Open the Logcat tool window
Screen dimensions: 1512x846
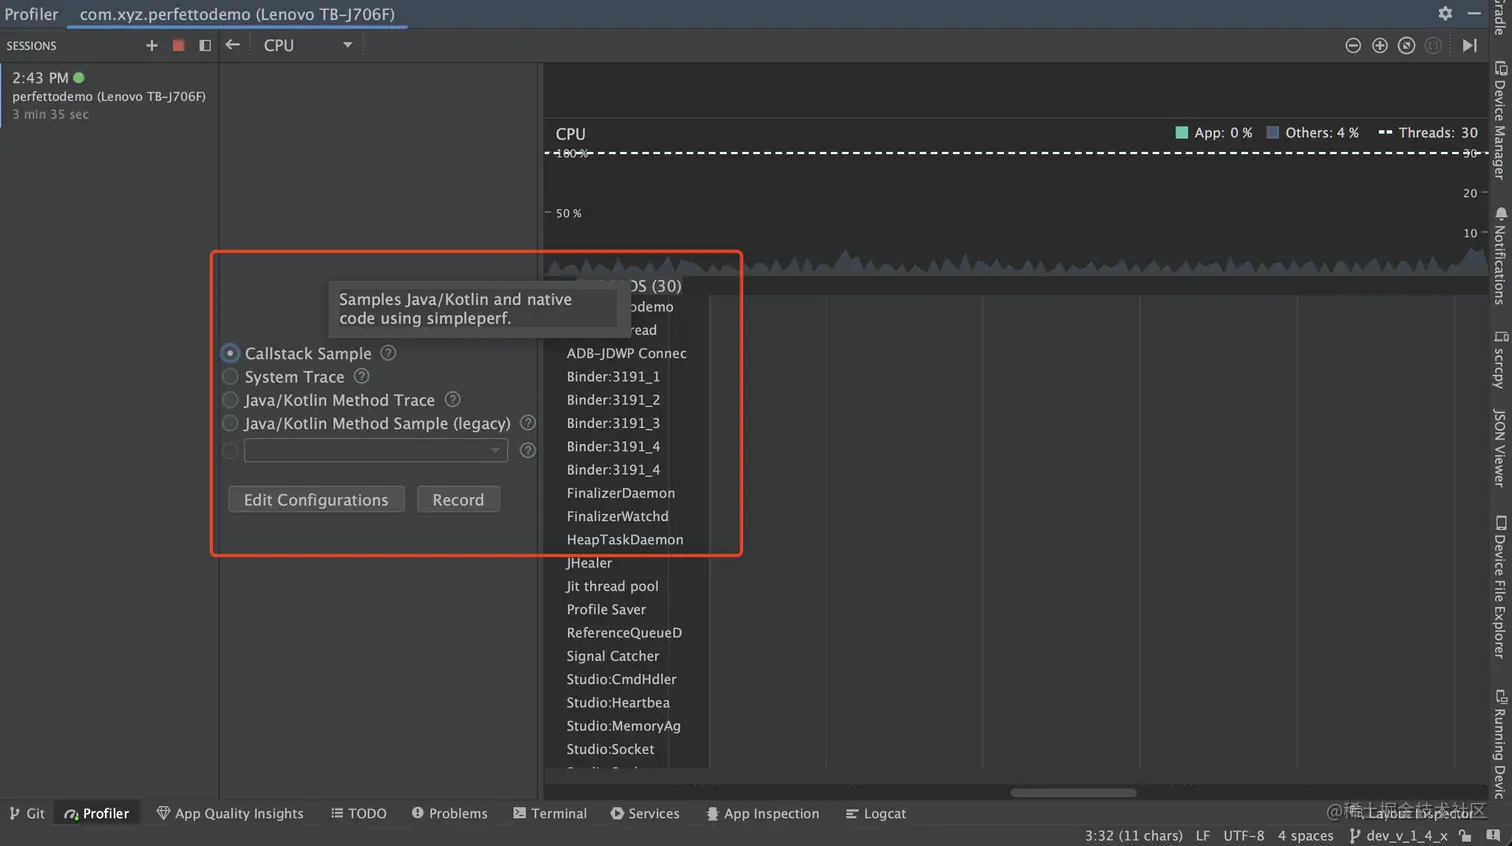[876, 813]
